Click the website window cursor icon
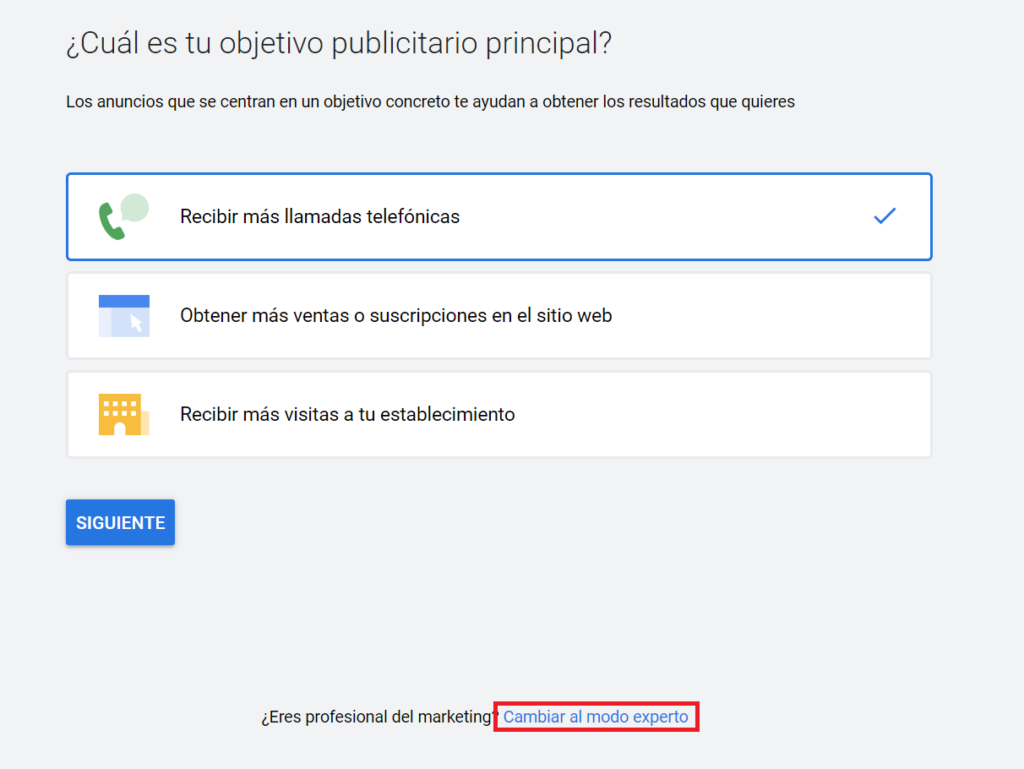This screenshot has width=1024, height=769. tap(124, 316)
